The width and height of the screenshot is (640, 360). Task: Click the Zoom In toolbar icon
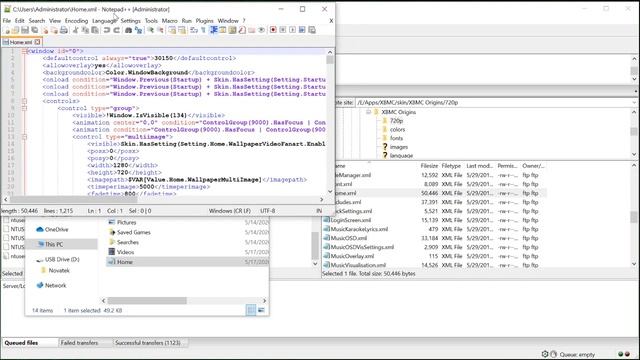pyautogui.click(x=150, y=30)
